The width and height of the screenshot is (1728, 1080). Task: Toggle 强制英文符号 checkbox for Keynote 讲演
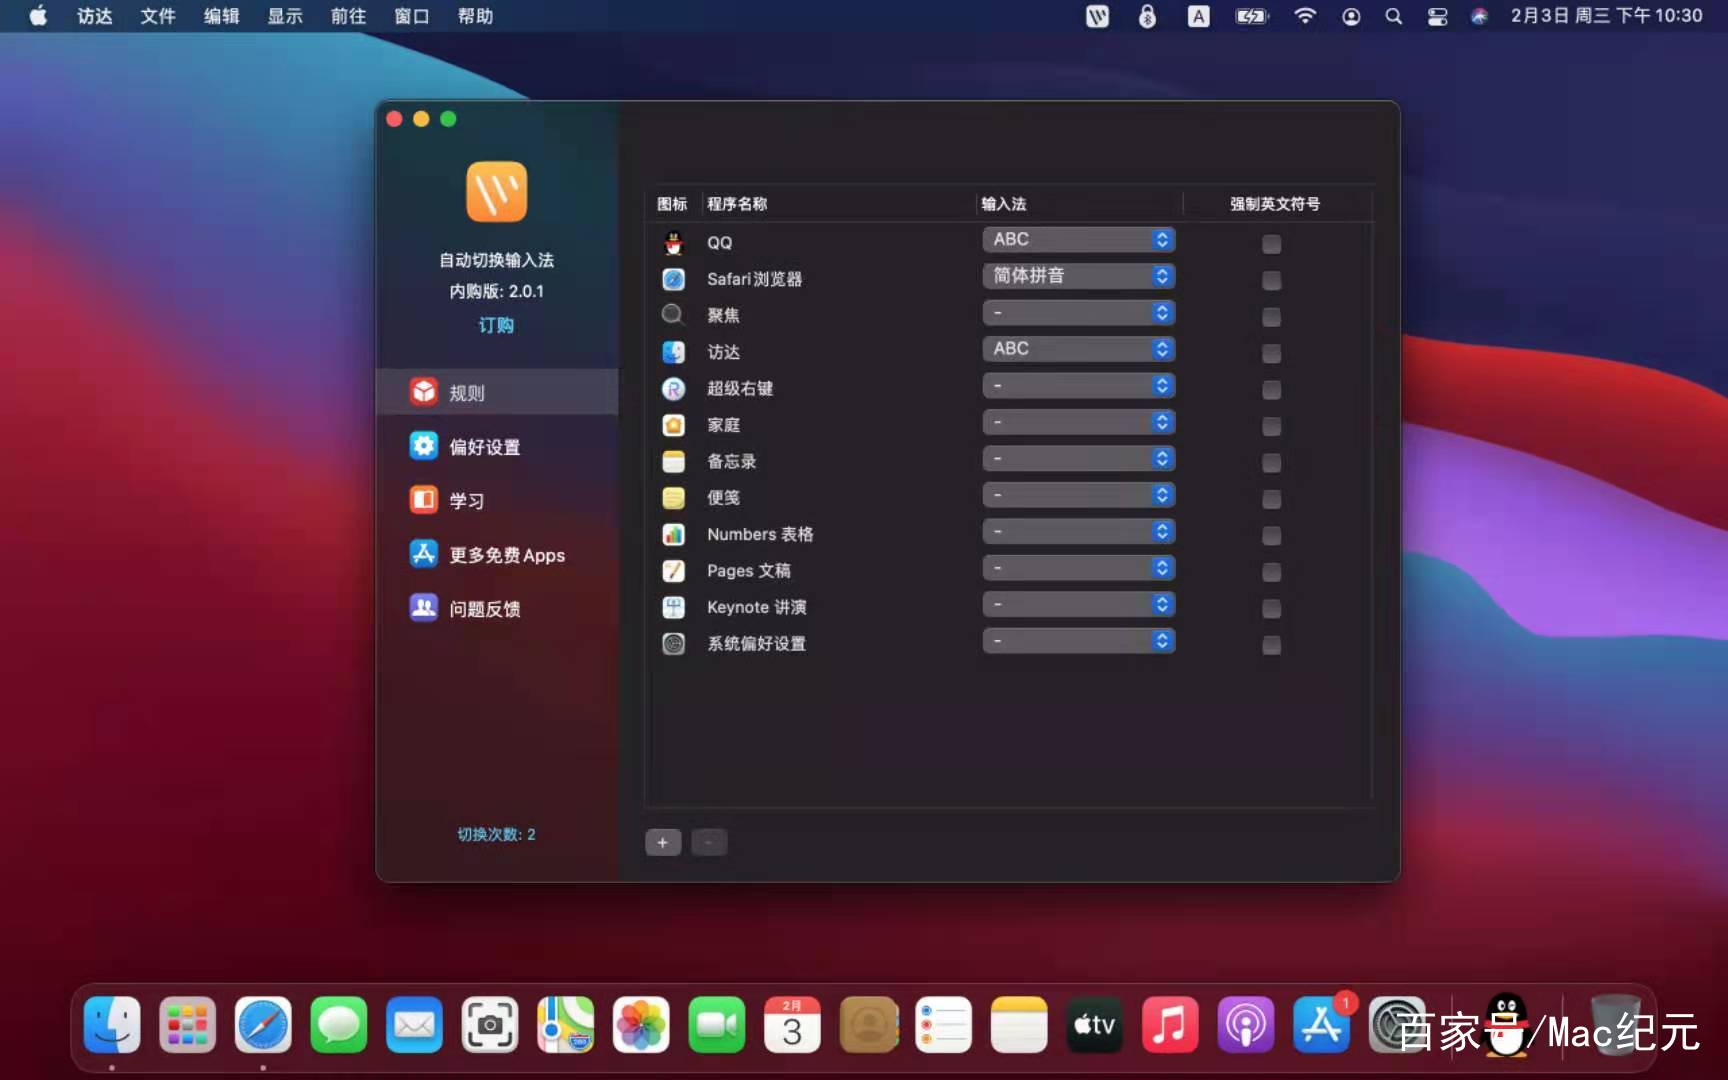[x=1271, y=609]
